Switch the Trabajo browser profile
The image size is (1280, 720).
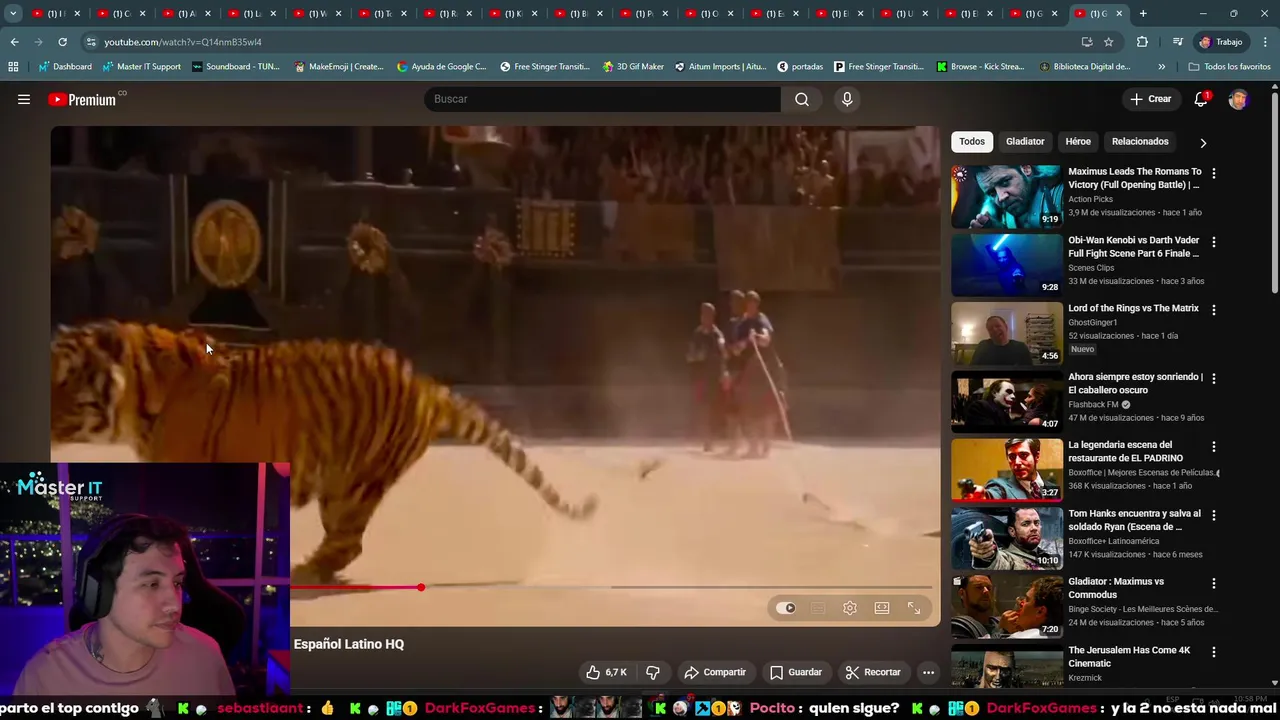[1221, 42]
